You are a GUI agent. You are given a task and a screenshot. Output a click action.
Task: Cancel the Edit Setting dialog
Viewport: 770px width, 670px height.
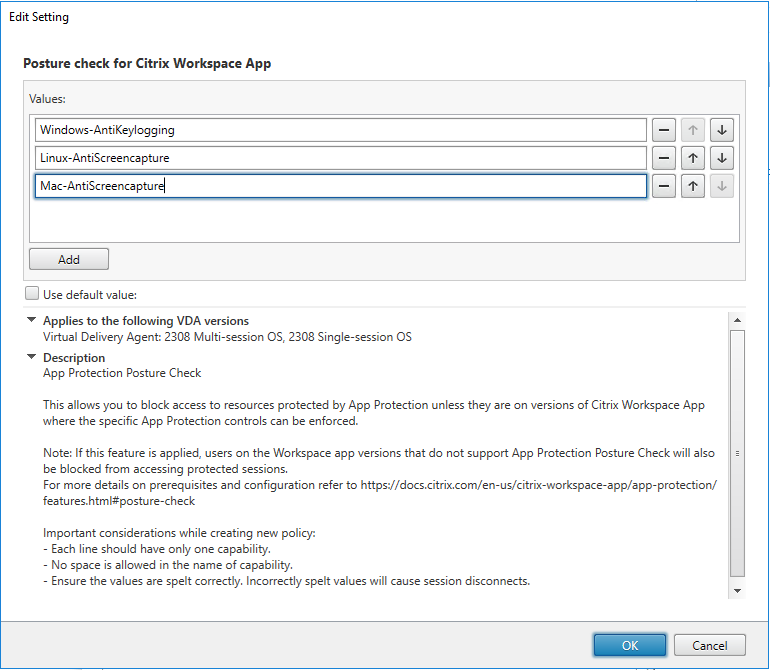point(710,645)
